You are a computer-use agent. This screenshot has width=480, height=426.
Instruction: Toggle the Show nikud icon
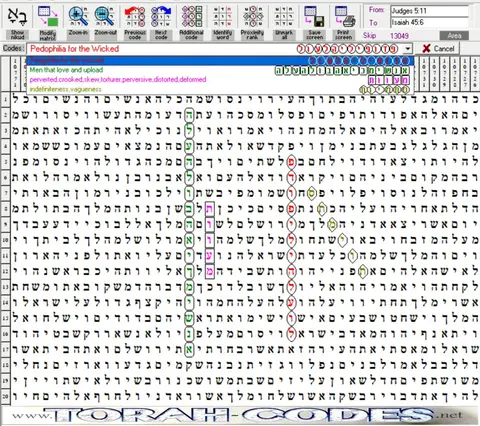(x=17, y=17)
